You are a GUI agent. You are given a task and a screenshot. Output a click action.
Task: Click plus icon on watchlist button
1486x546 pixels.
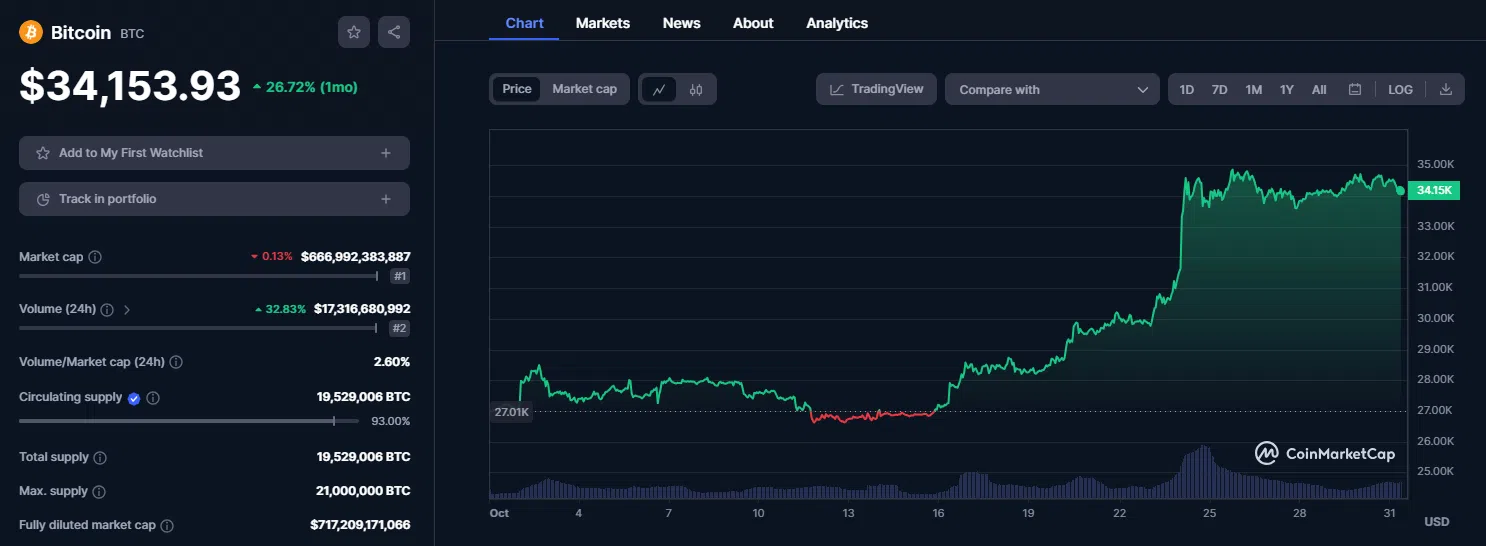[386, 153]
